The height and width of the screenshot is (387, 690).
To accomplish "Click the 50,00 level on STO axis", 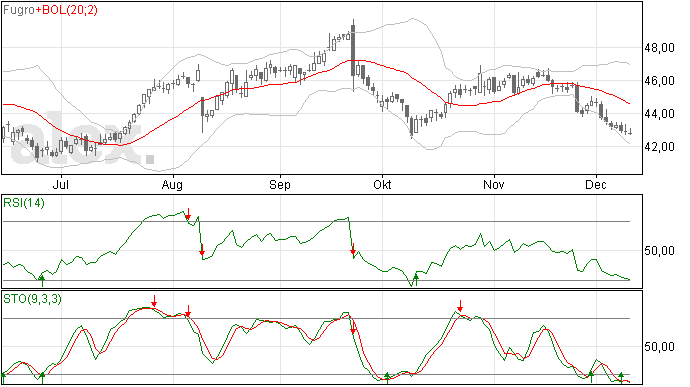I will 659,346.
